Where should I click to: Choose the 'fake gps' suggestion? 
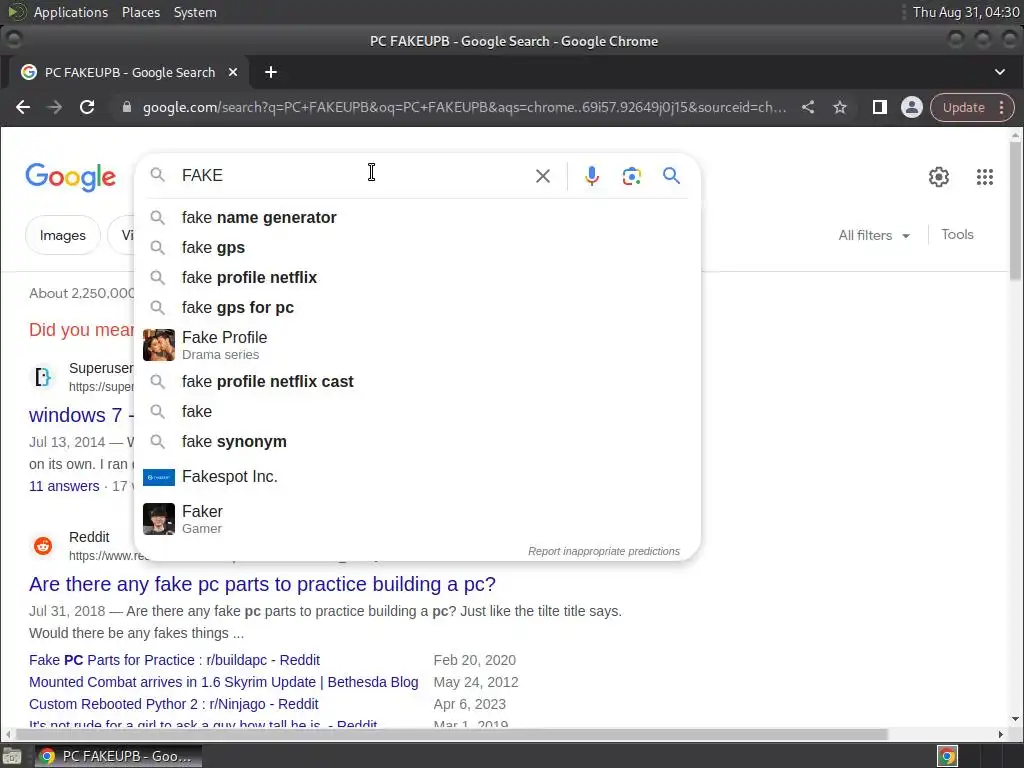pyautogui.click(x=417, y=248)
